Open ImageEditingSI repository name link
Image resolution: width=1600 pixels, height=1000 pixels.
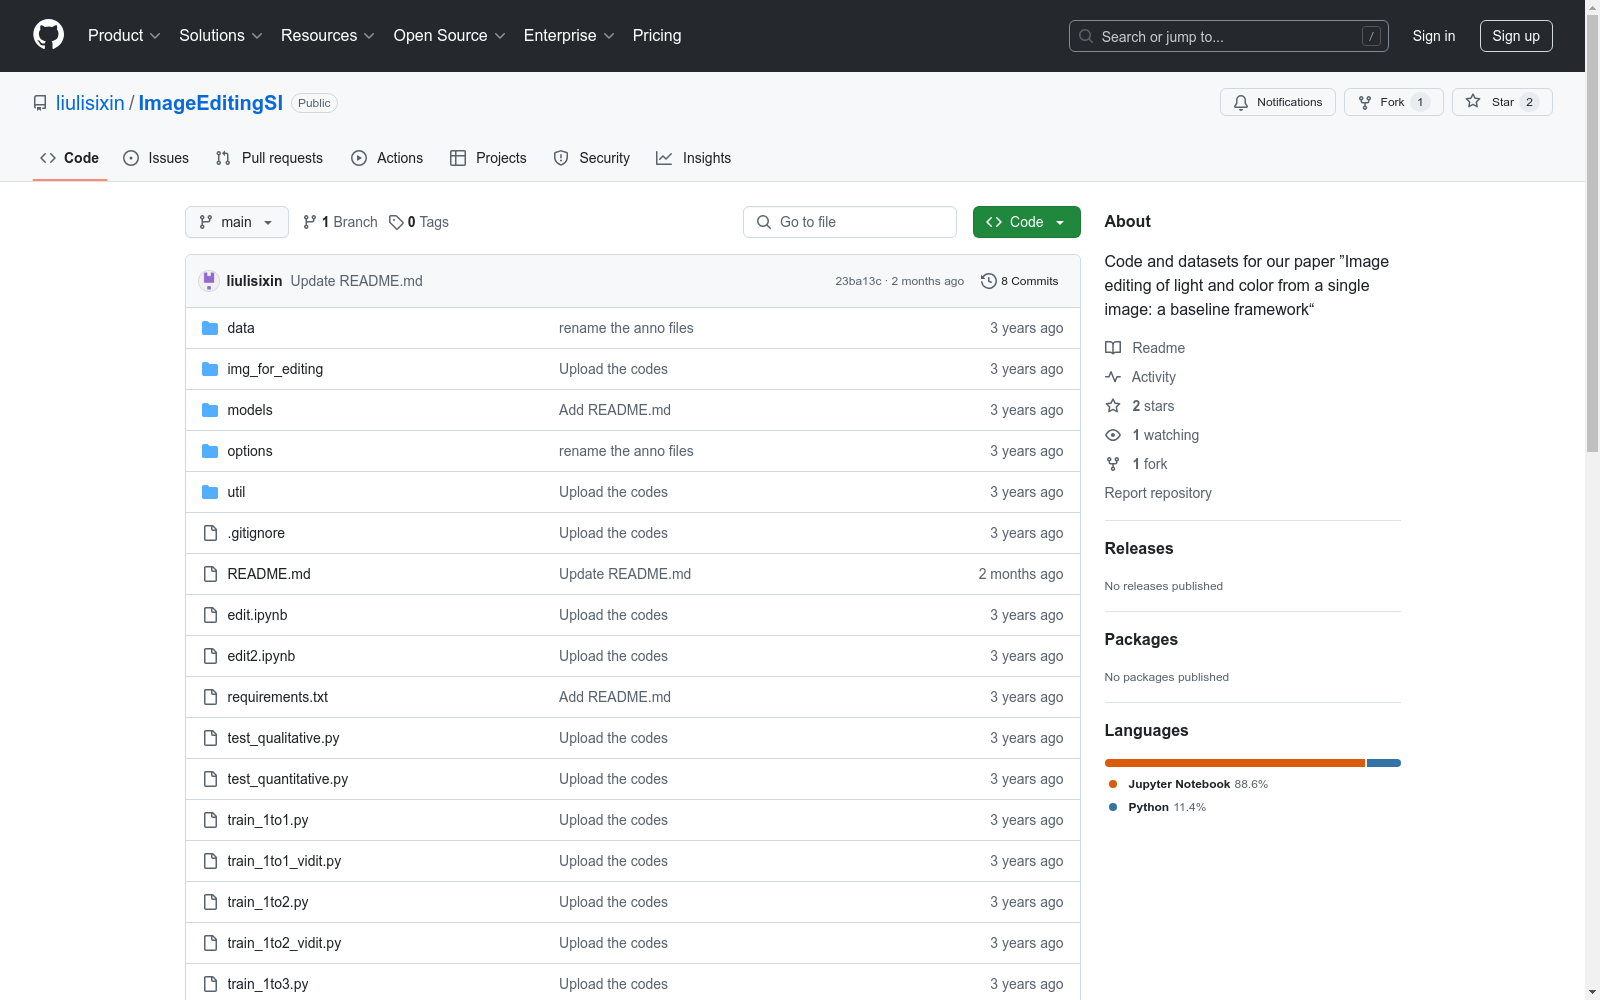pyautogui.click(x=211, y=103)
